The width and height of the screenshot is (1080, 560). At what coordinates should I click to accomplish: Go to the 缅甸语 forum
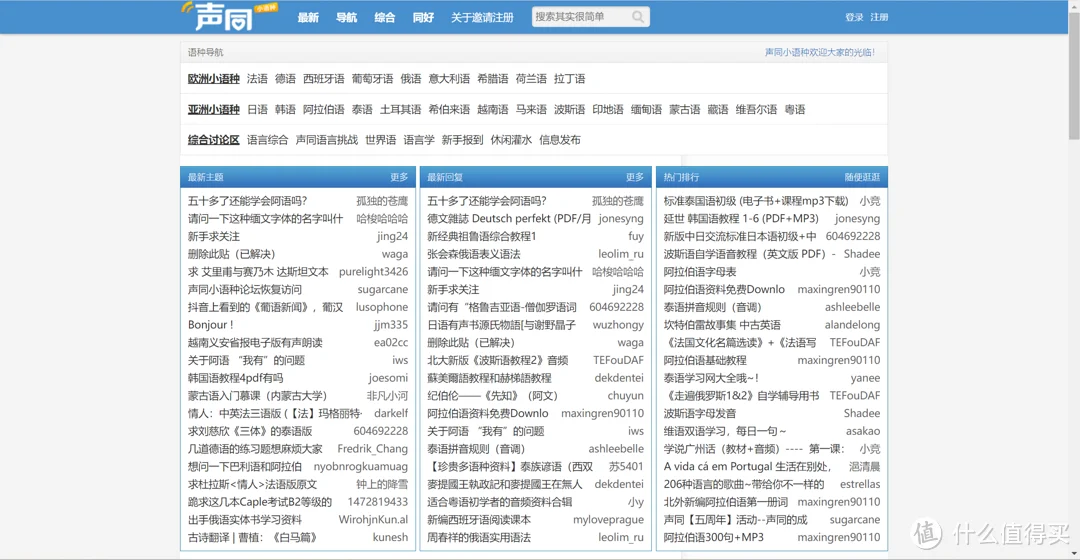pos(646,110)
